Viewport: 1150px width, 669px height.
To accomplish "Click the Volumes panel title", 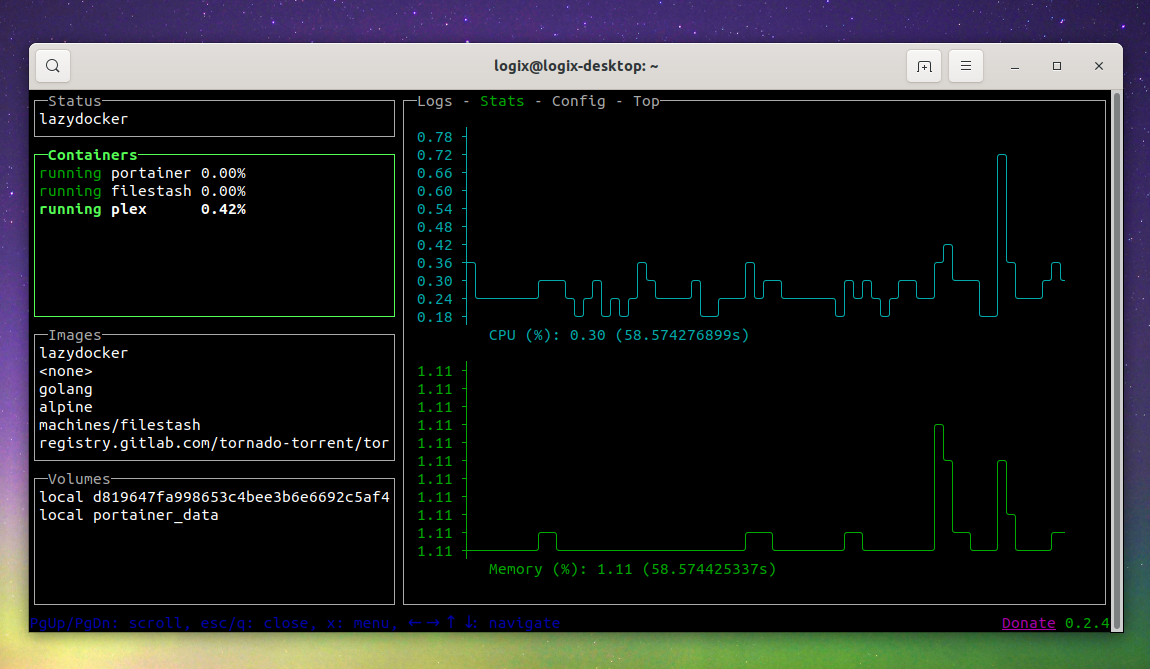I will [78, 479].
